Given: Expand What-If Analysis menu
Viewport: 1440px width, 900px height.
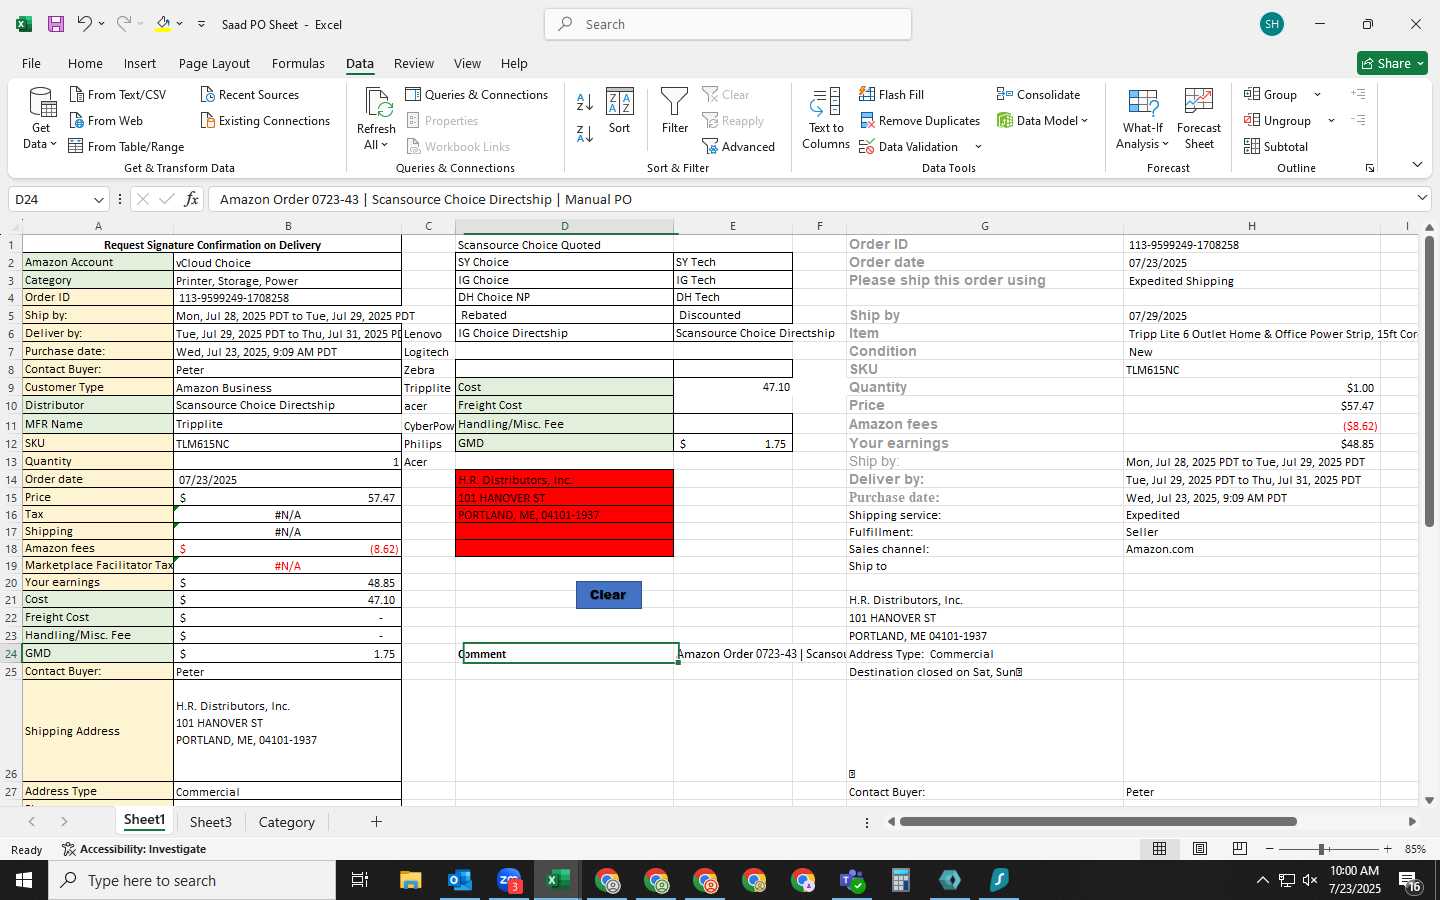Looking at the screenshot, I should click(x=1143, y=118).
